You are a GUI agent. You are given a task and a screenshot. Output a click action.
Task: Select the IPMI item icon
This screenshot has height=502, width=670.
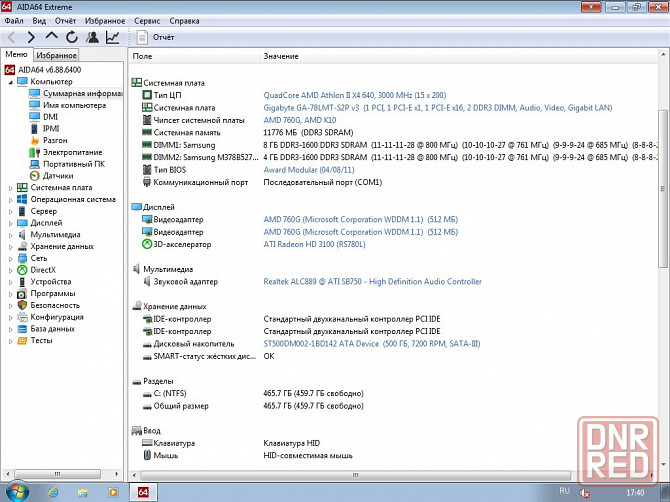pos(35,129)
